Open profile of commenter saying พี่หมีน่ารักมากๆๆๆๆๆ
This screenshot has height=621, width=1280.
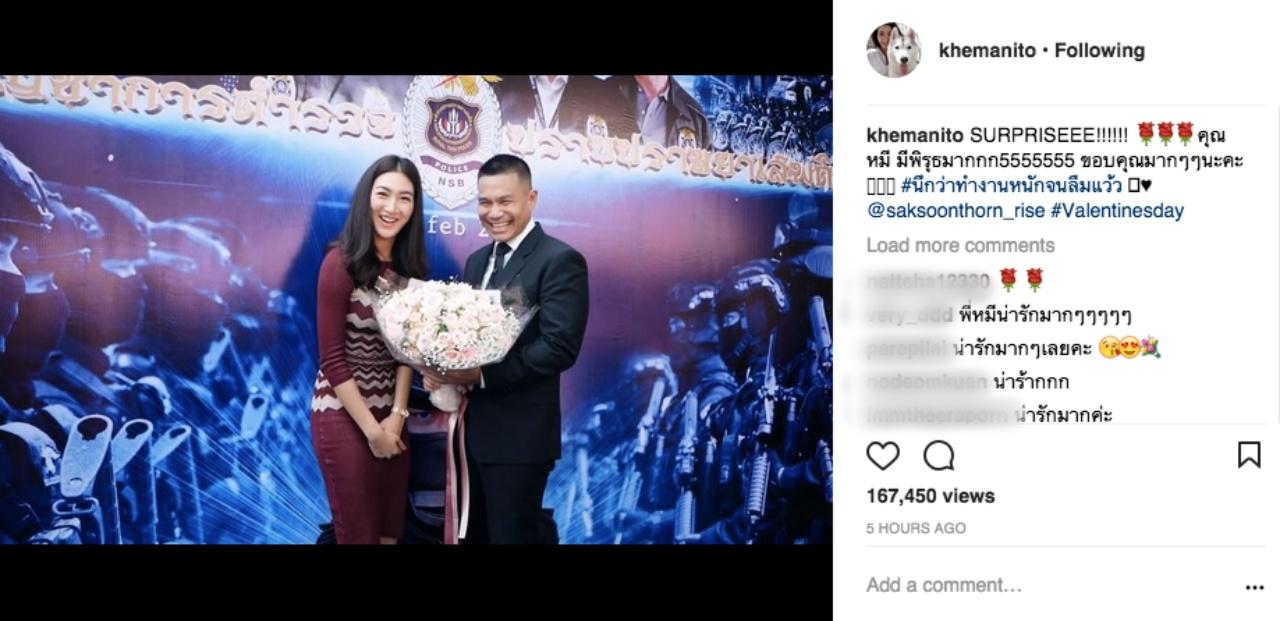click(909, 315)
